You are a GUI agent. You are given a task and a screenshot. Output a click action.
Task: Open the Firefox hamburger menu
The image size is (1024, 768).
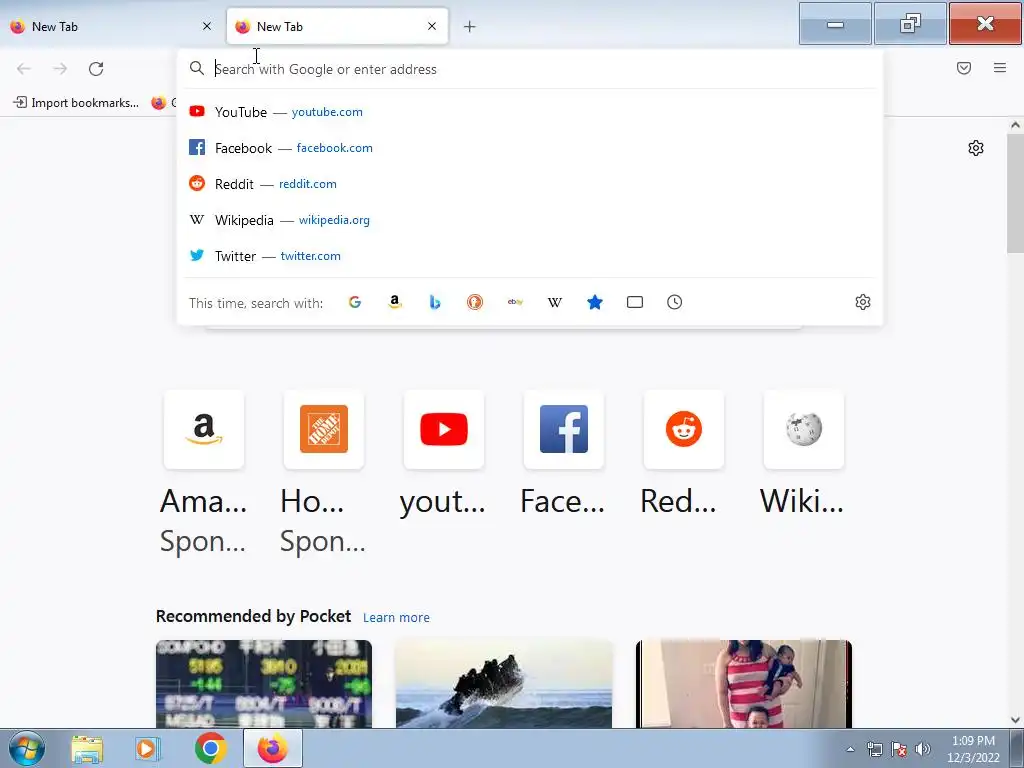click(1000, 68)
